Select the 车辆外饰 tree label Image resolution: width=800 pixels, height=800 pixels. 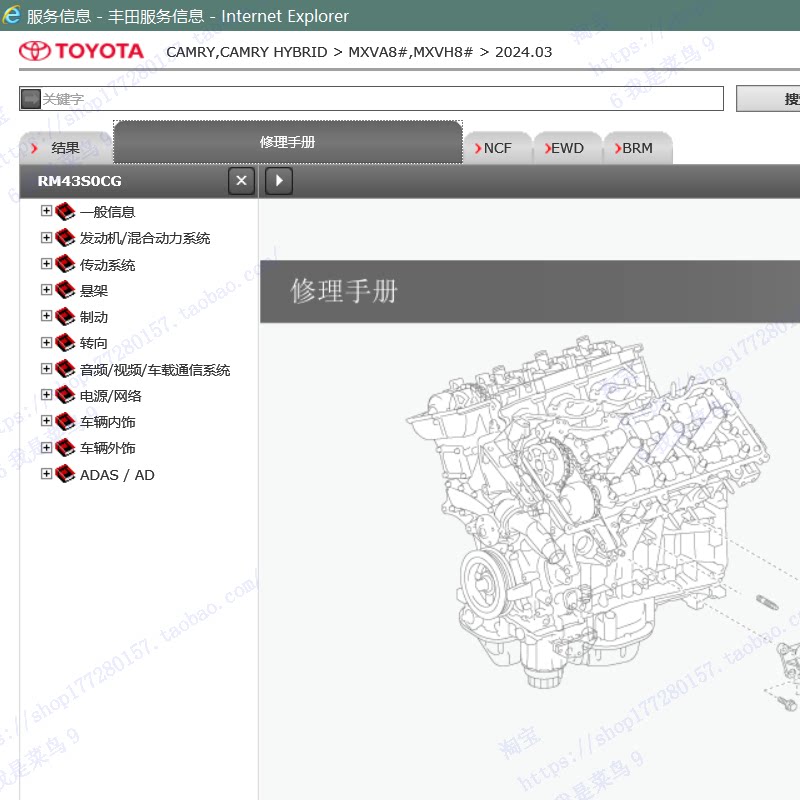click(107, 448)
